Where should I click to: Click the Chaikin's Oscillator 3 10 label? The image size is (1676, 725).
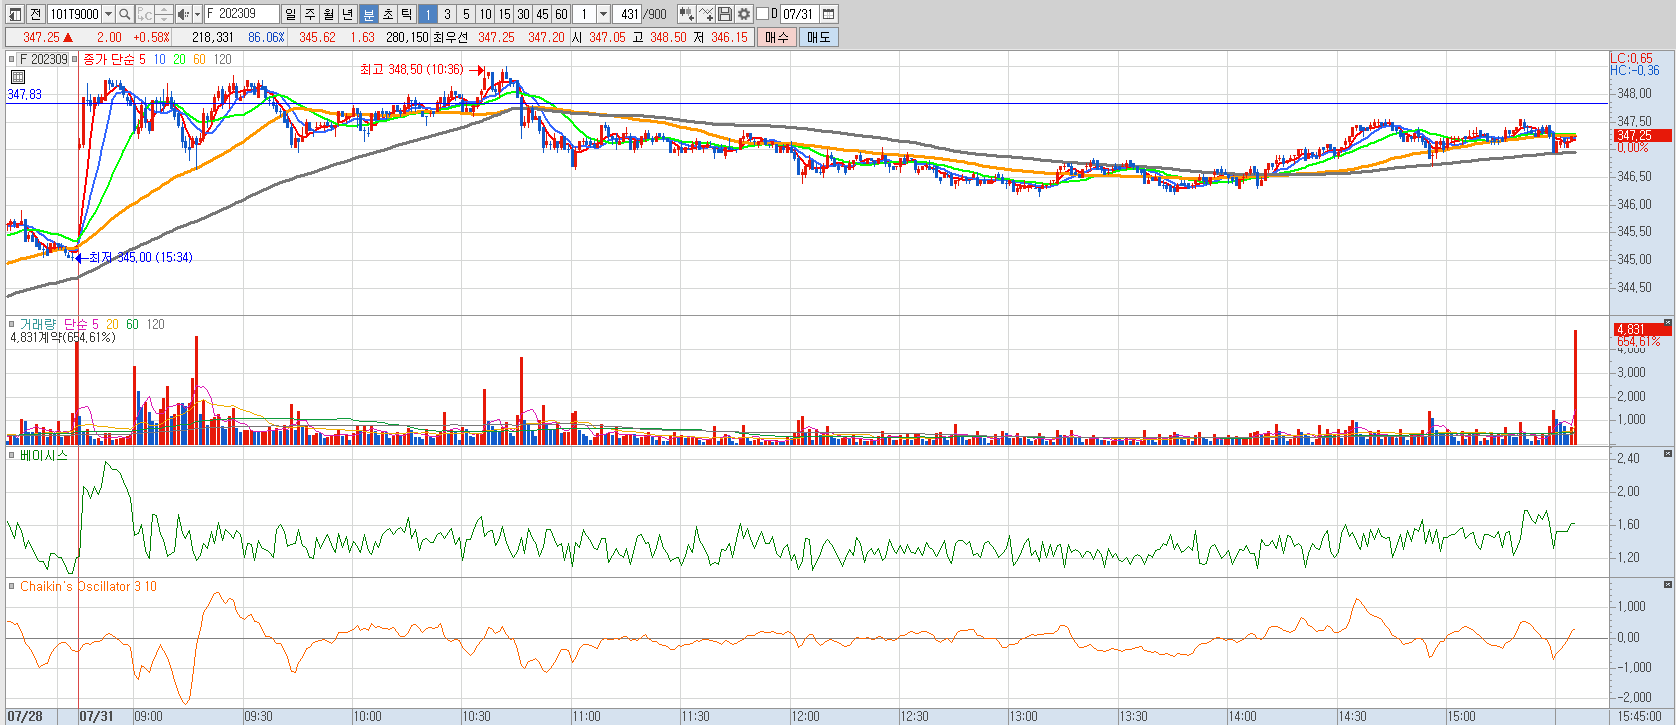88,586
